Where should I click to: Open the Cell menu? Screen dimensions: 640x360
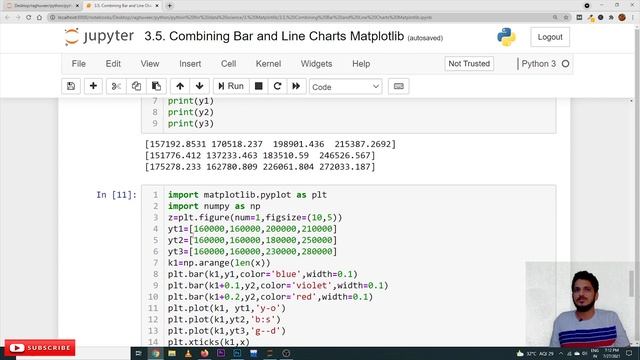229,64
